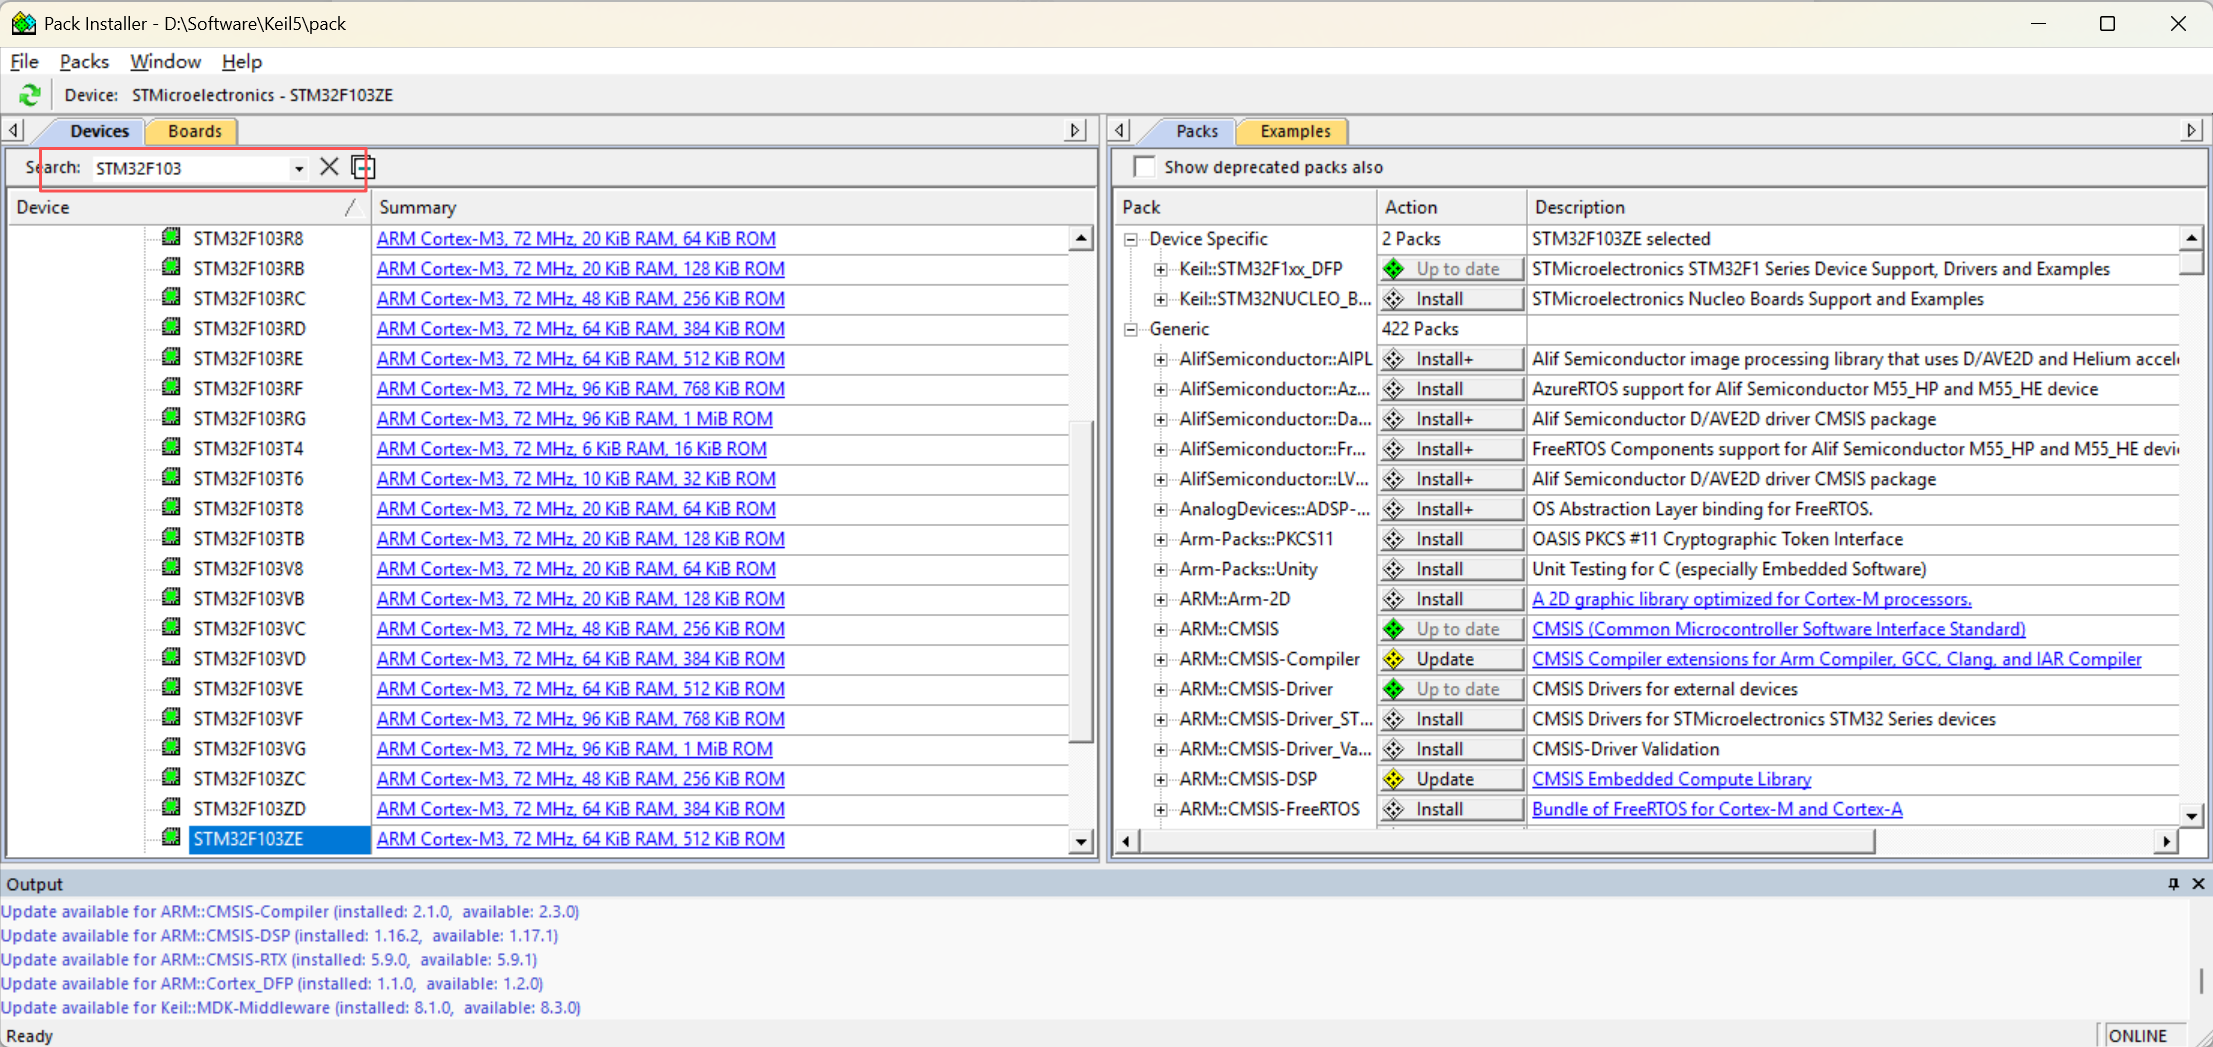Expand the Arm-Packs::Unity pack node
The width and height of the screenshot is (2213, 1047).
click(x=1160, y=569)
